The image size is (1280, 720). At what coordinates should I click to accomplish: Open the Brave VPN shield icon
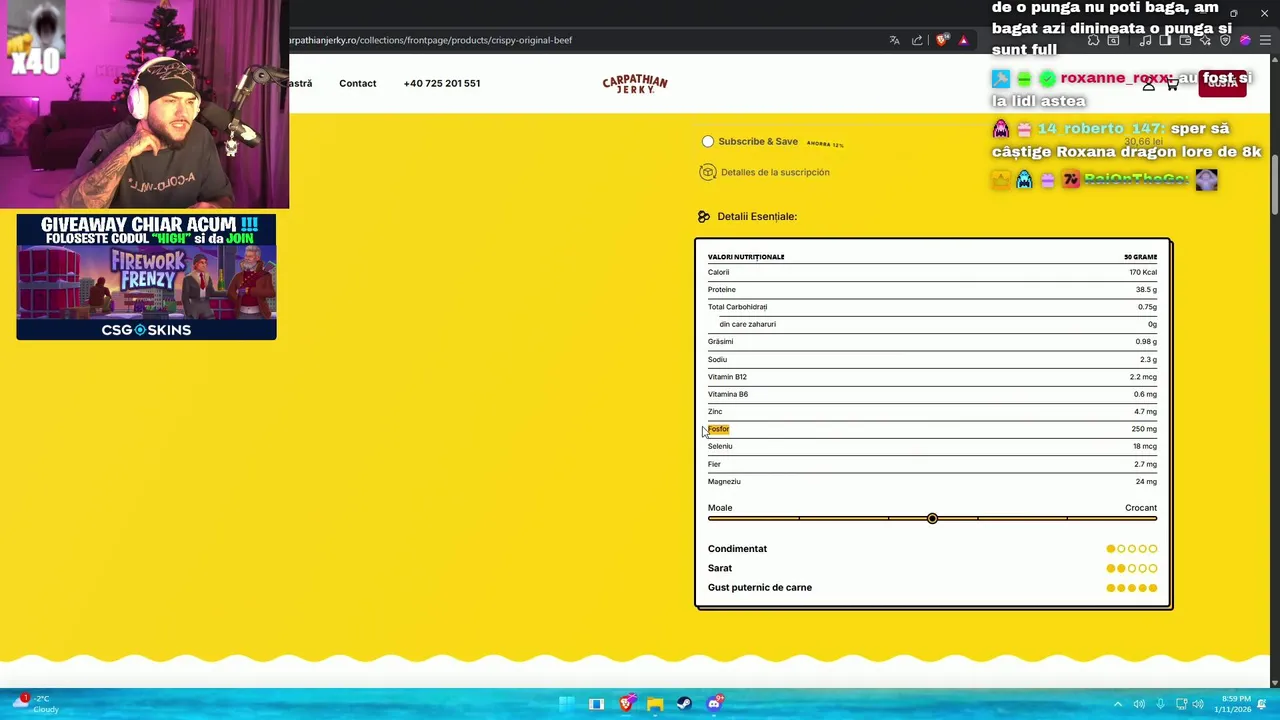1225,40
